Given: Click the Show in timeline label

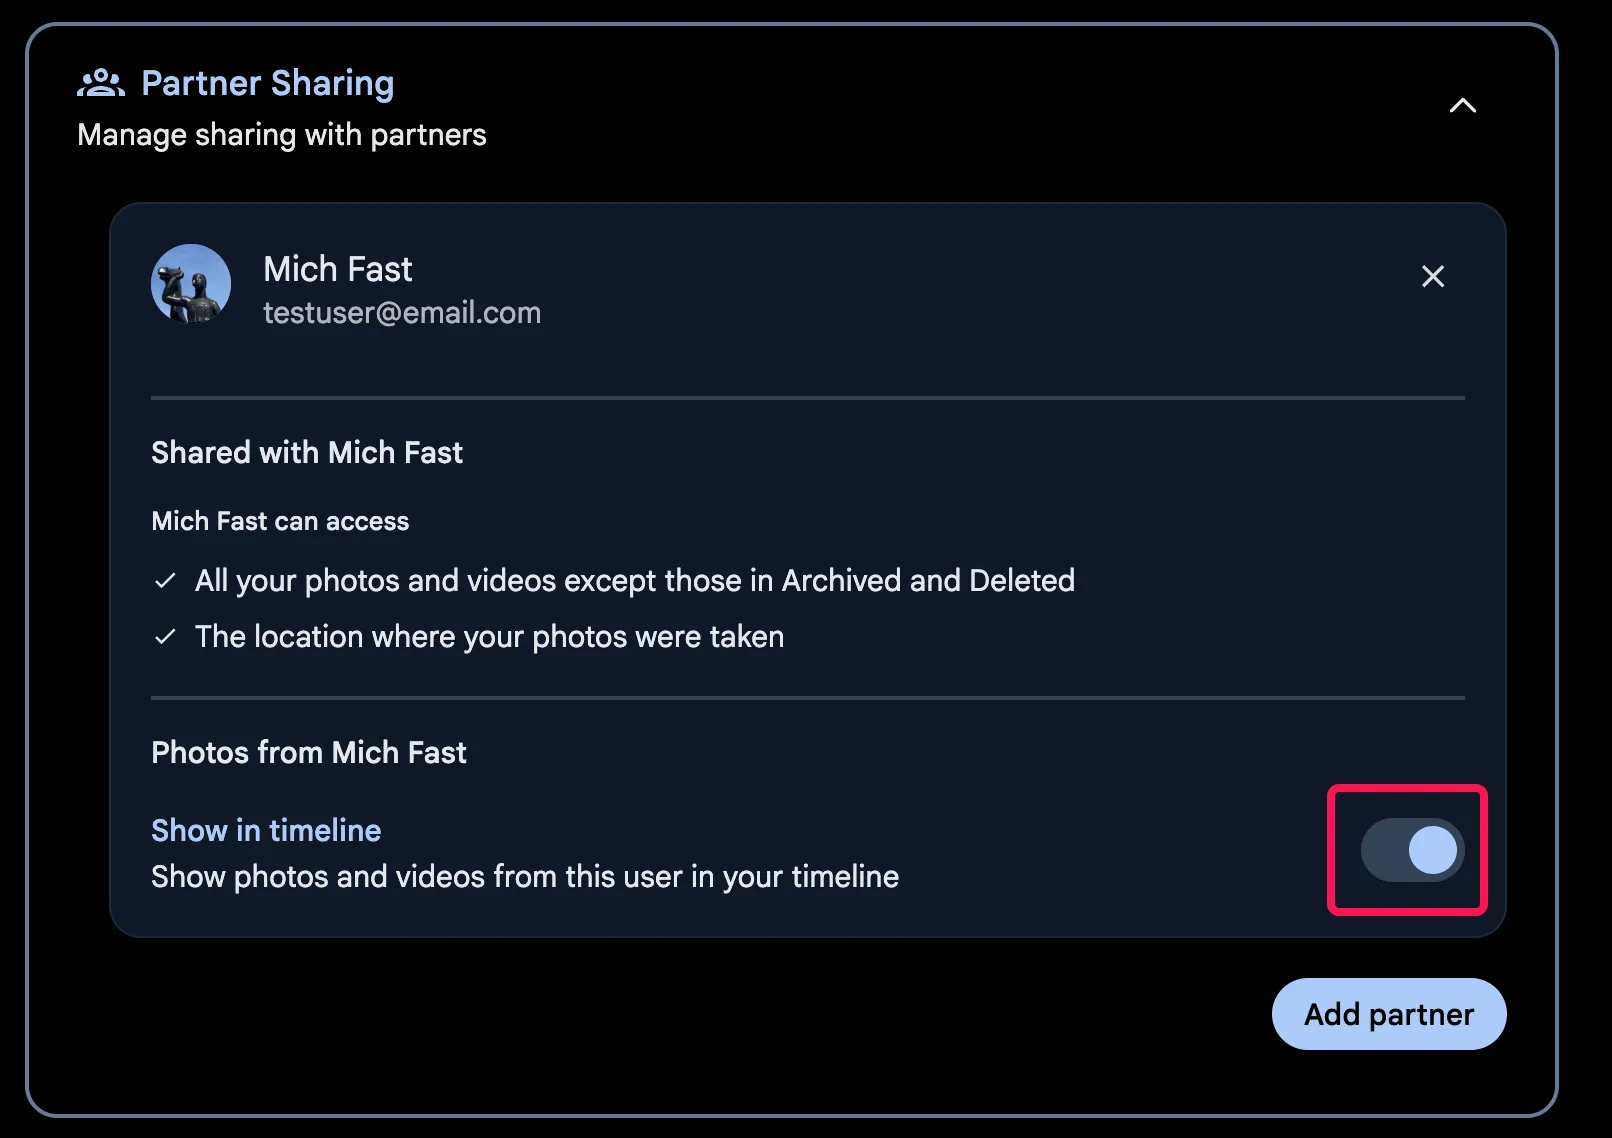Looking at the screenshot, I should (x=266, y=830).
